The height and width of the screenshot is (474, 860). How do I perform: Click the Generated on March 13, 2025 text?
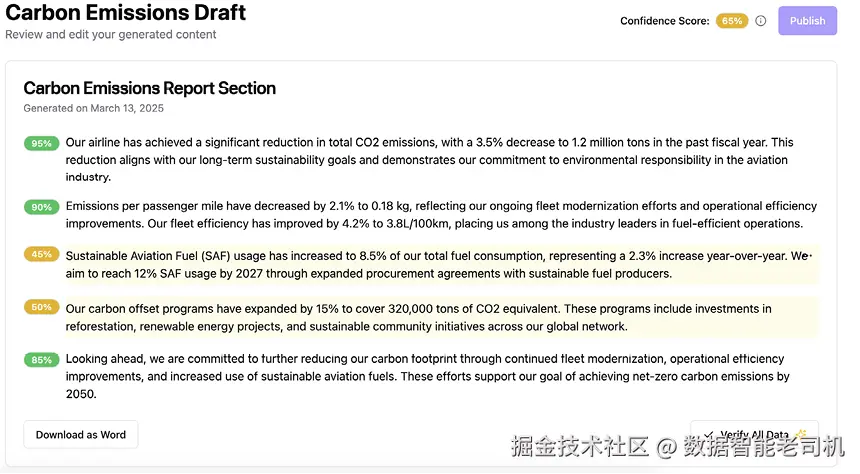tap(93, 108)
